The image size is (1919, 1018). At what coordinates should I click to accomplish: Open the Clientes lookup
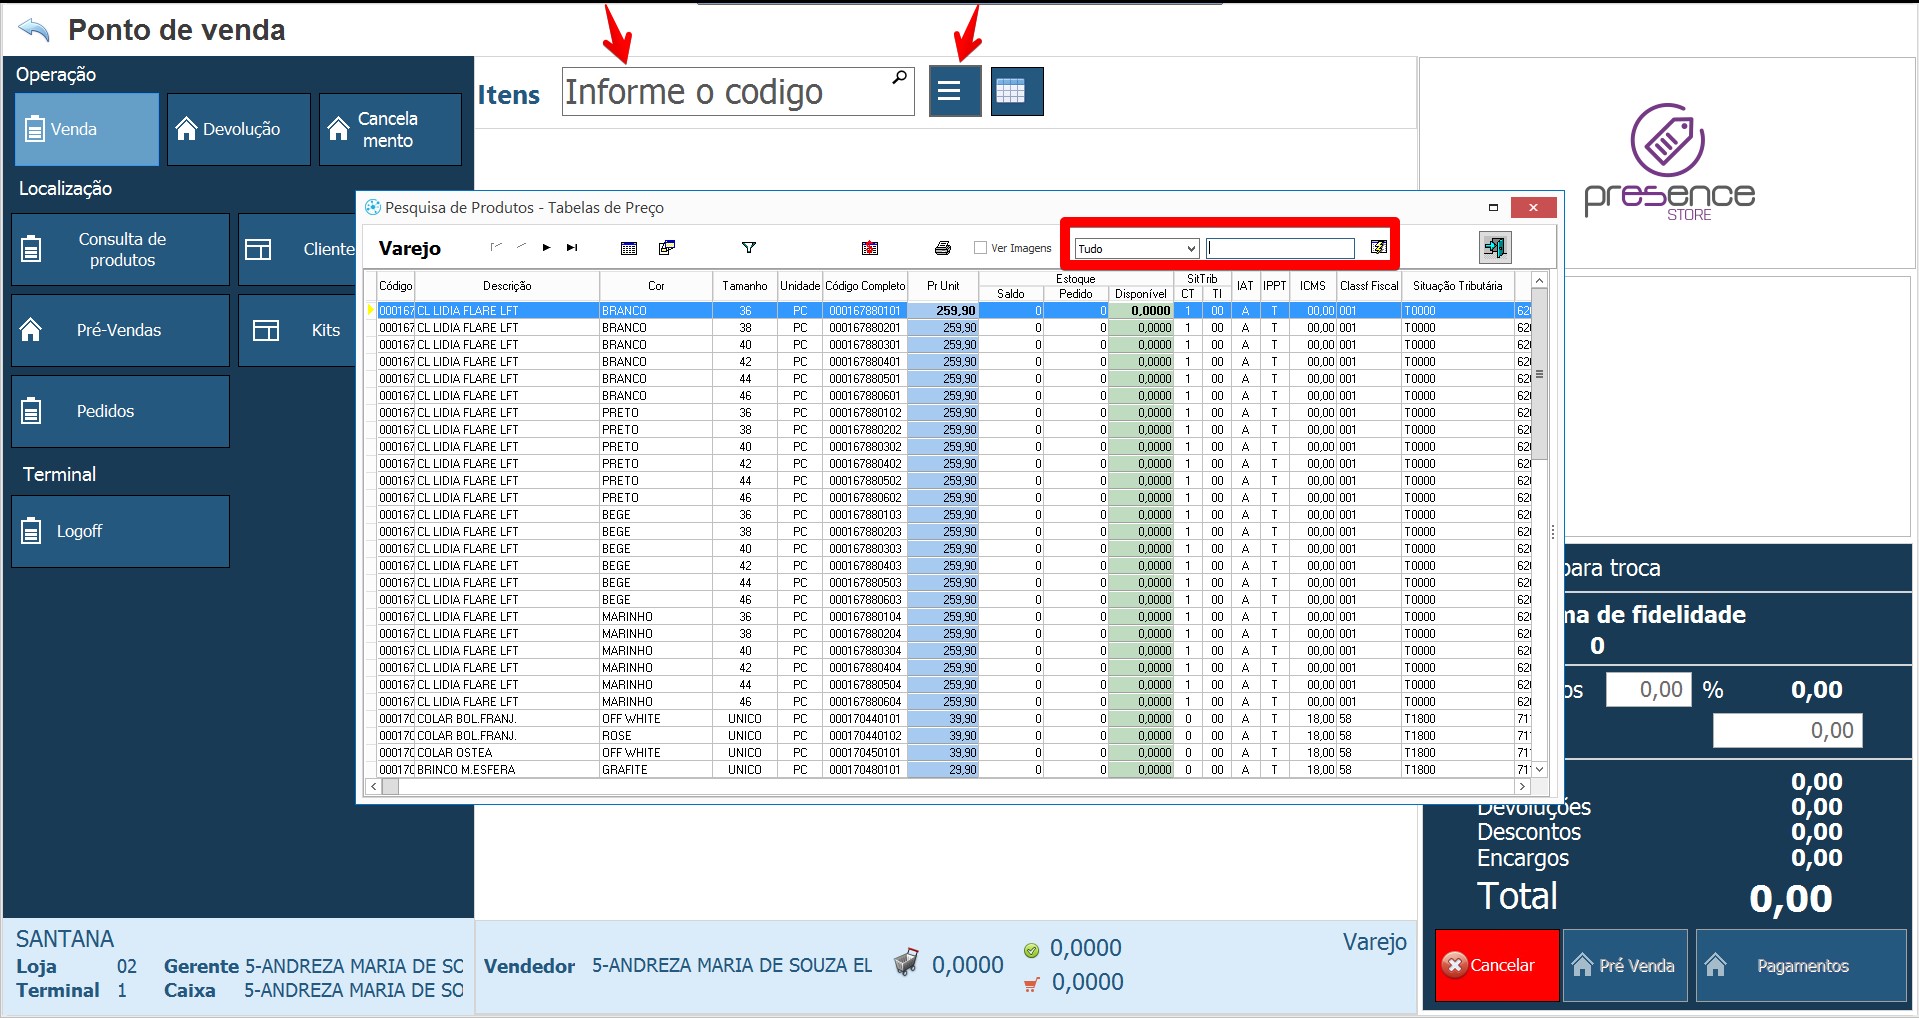(x=297, y=249)
